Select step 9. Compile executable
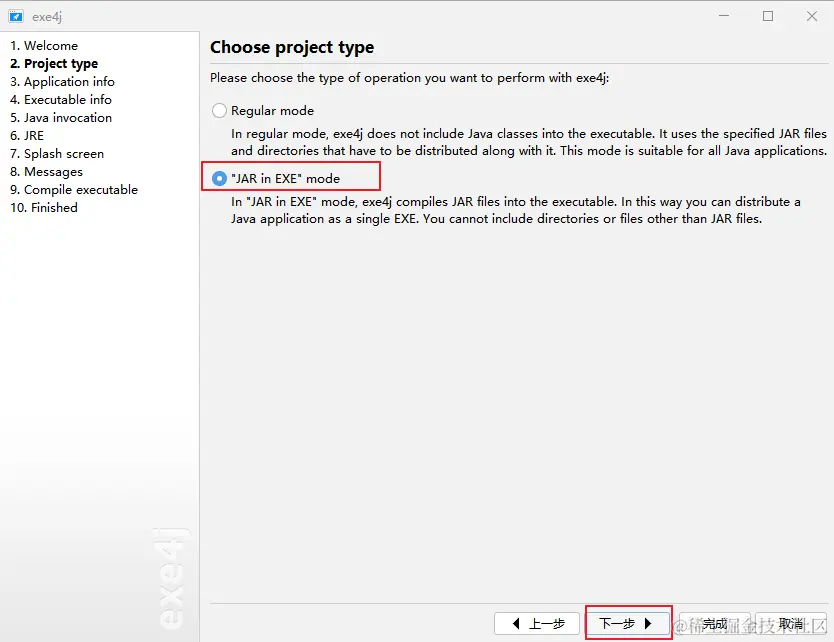The width and height of the screenshot is (834, 642). tap(74, 190)
